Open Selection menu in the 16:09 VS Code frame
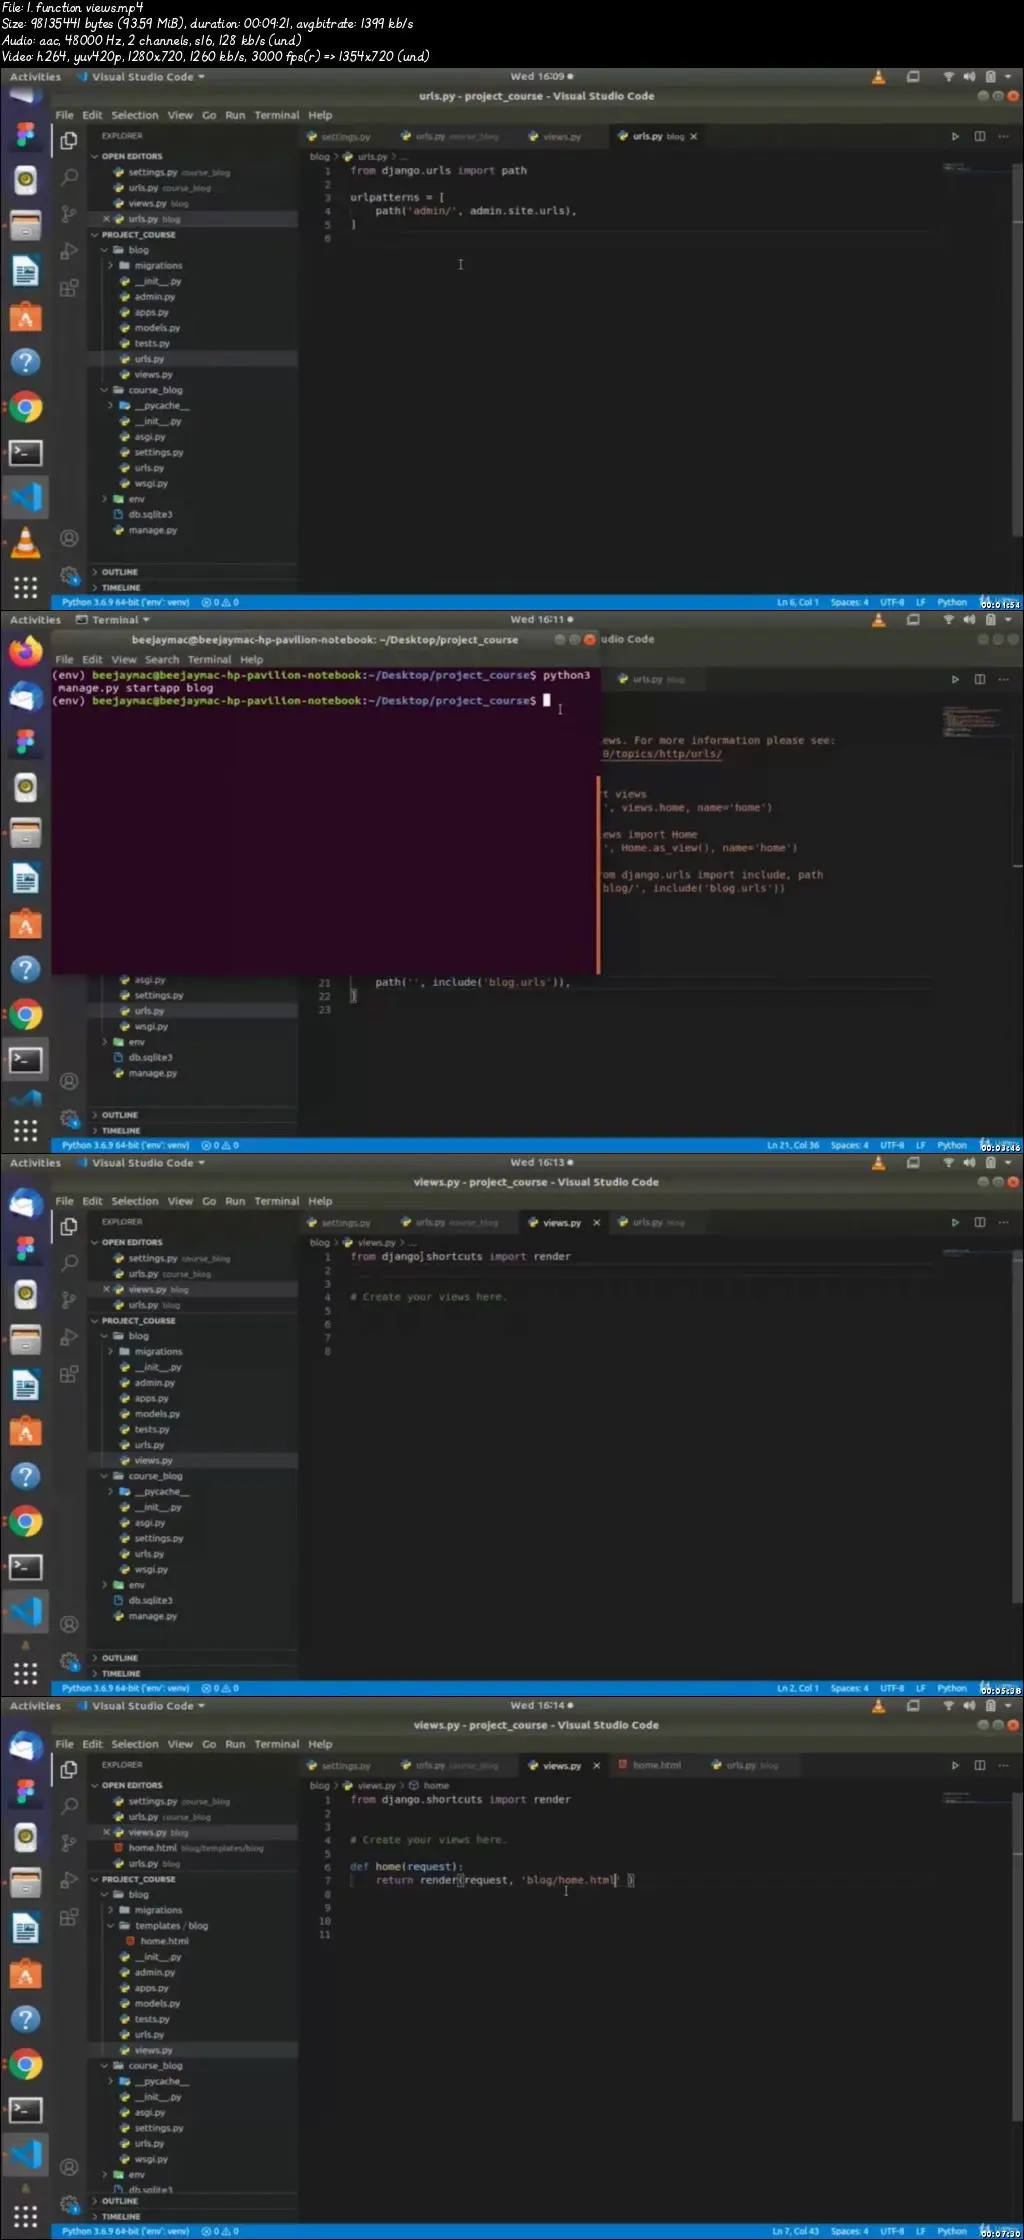The width and height of the screenshot is (1024, 2240). (135, 115)
